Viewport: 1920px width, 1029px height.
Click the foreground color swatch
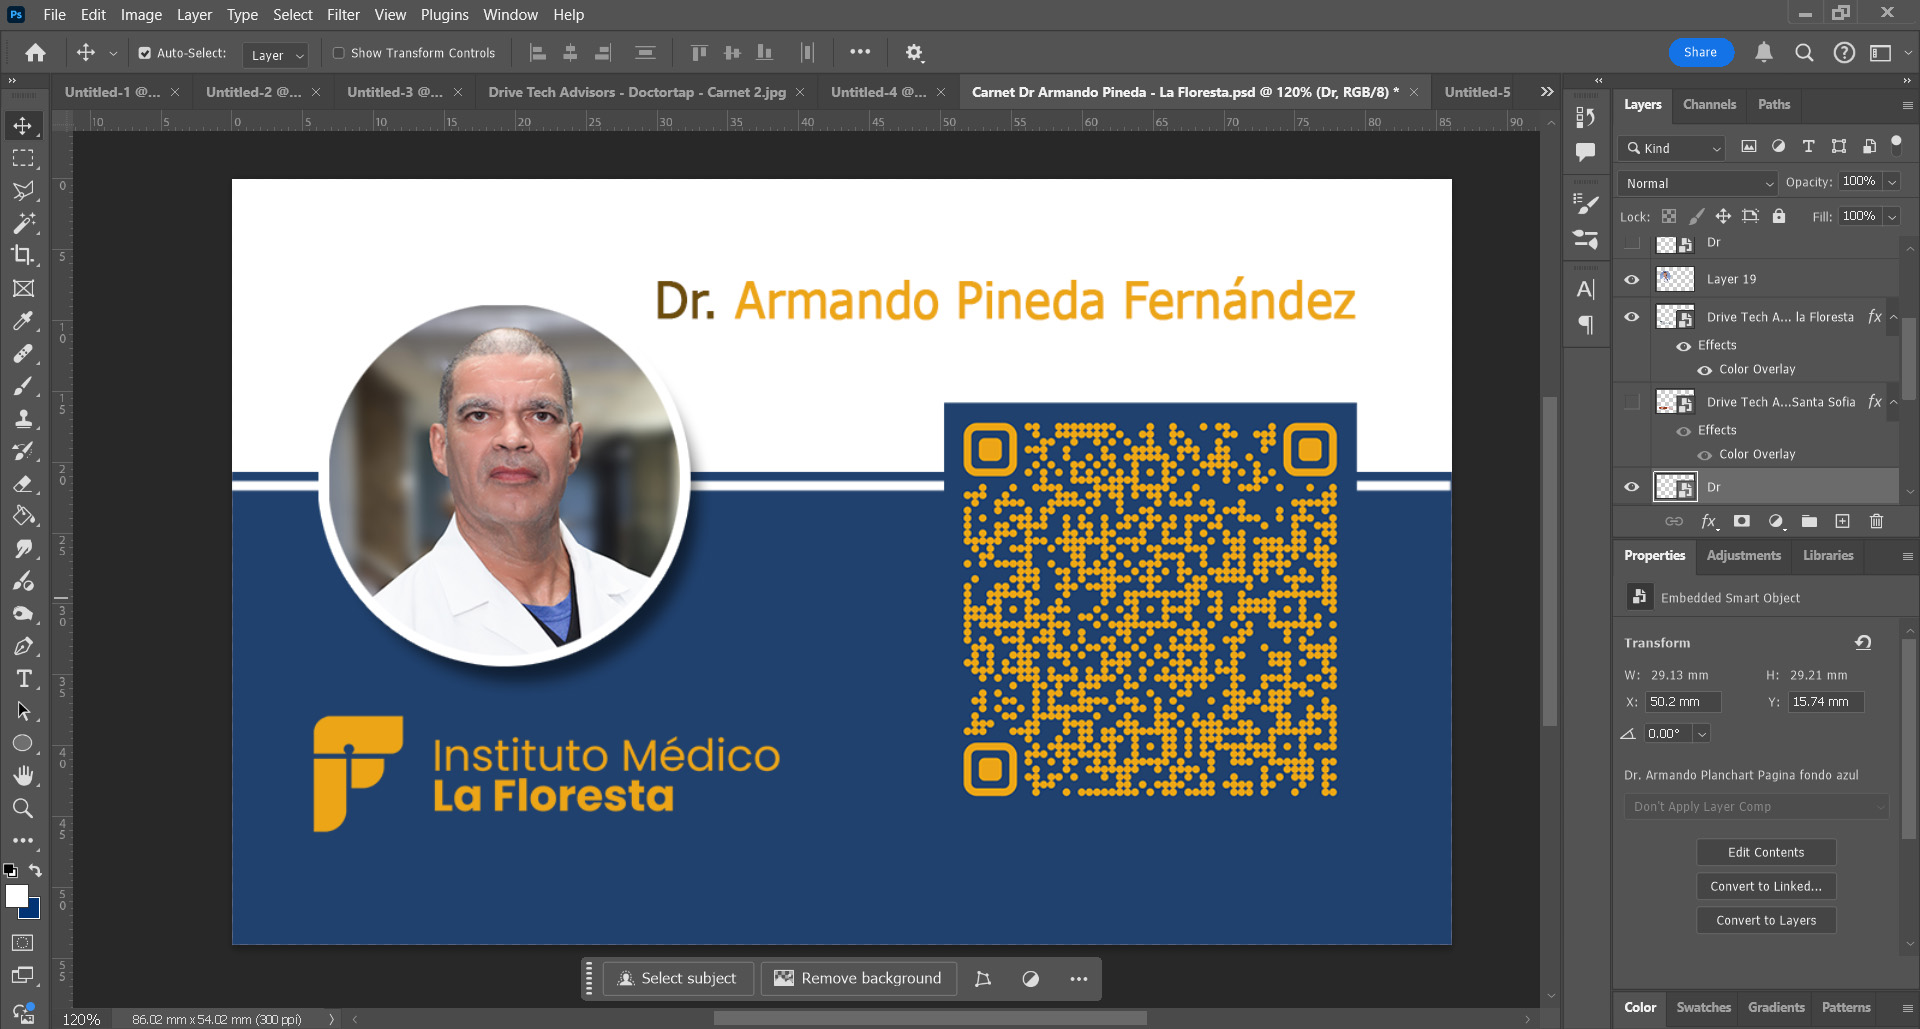pyautogui.click(x=16, y=896)
